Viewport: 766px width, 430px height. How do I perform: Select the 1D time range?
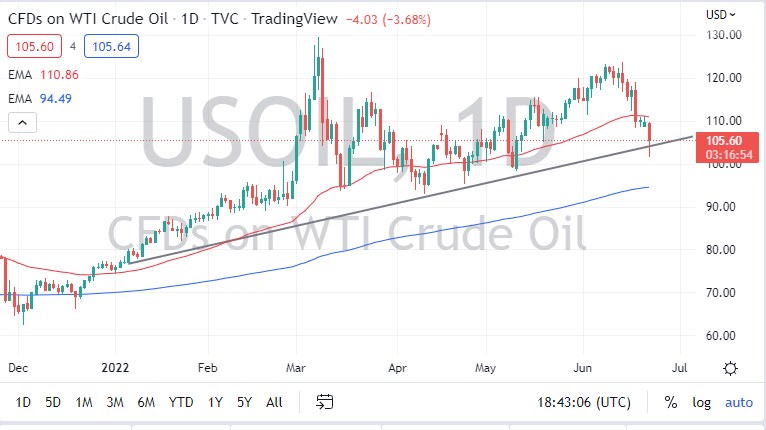point(23,402)
